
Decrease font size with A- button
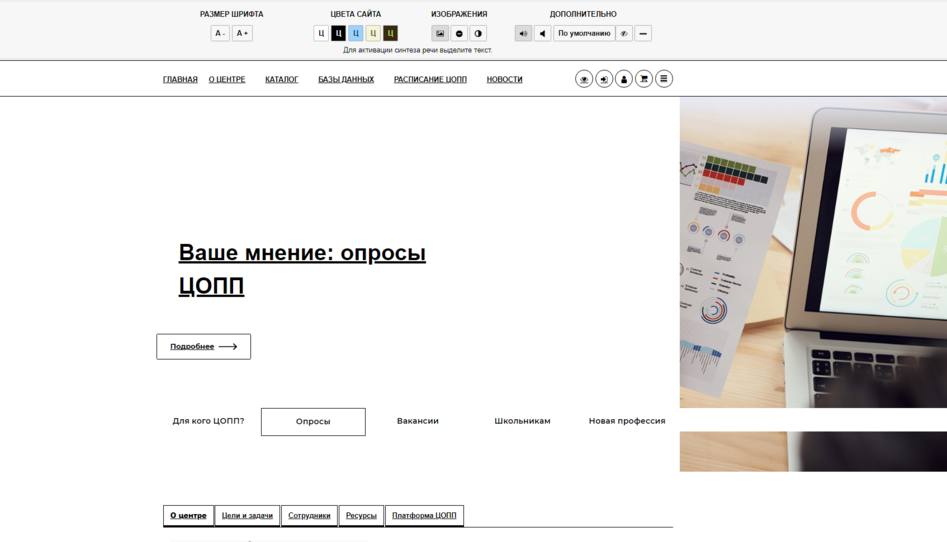click(220, 33)
